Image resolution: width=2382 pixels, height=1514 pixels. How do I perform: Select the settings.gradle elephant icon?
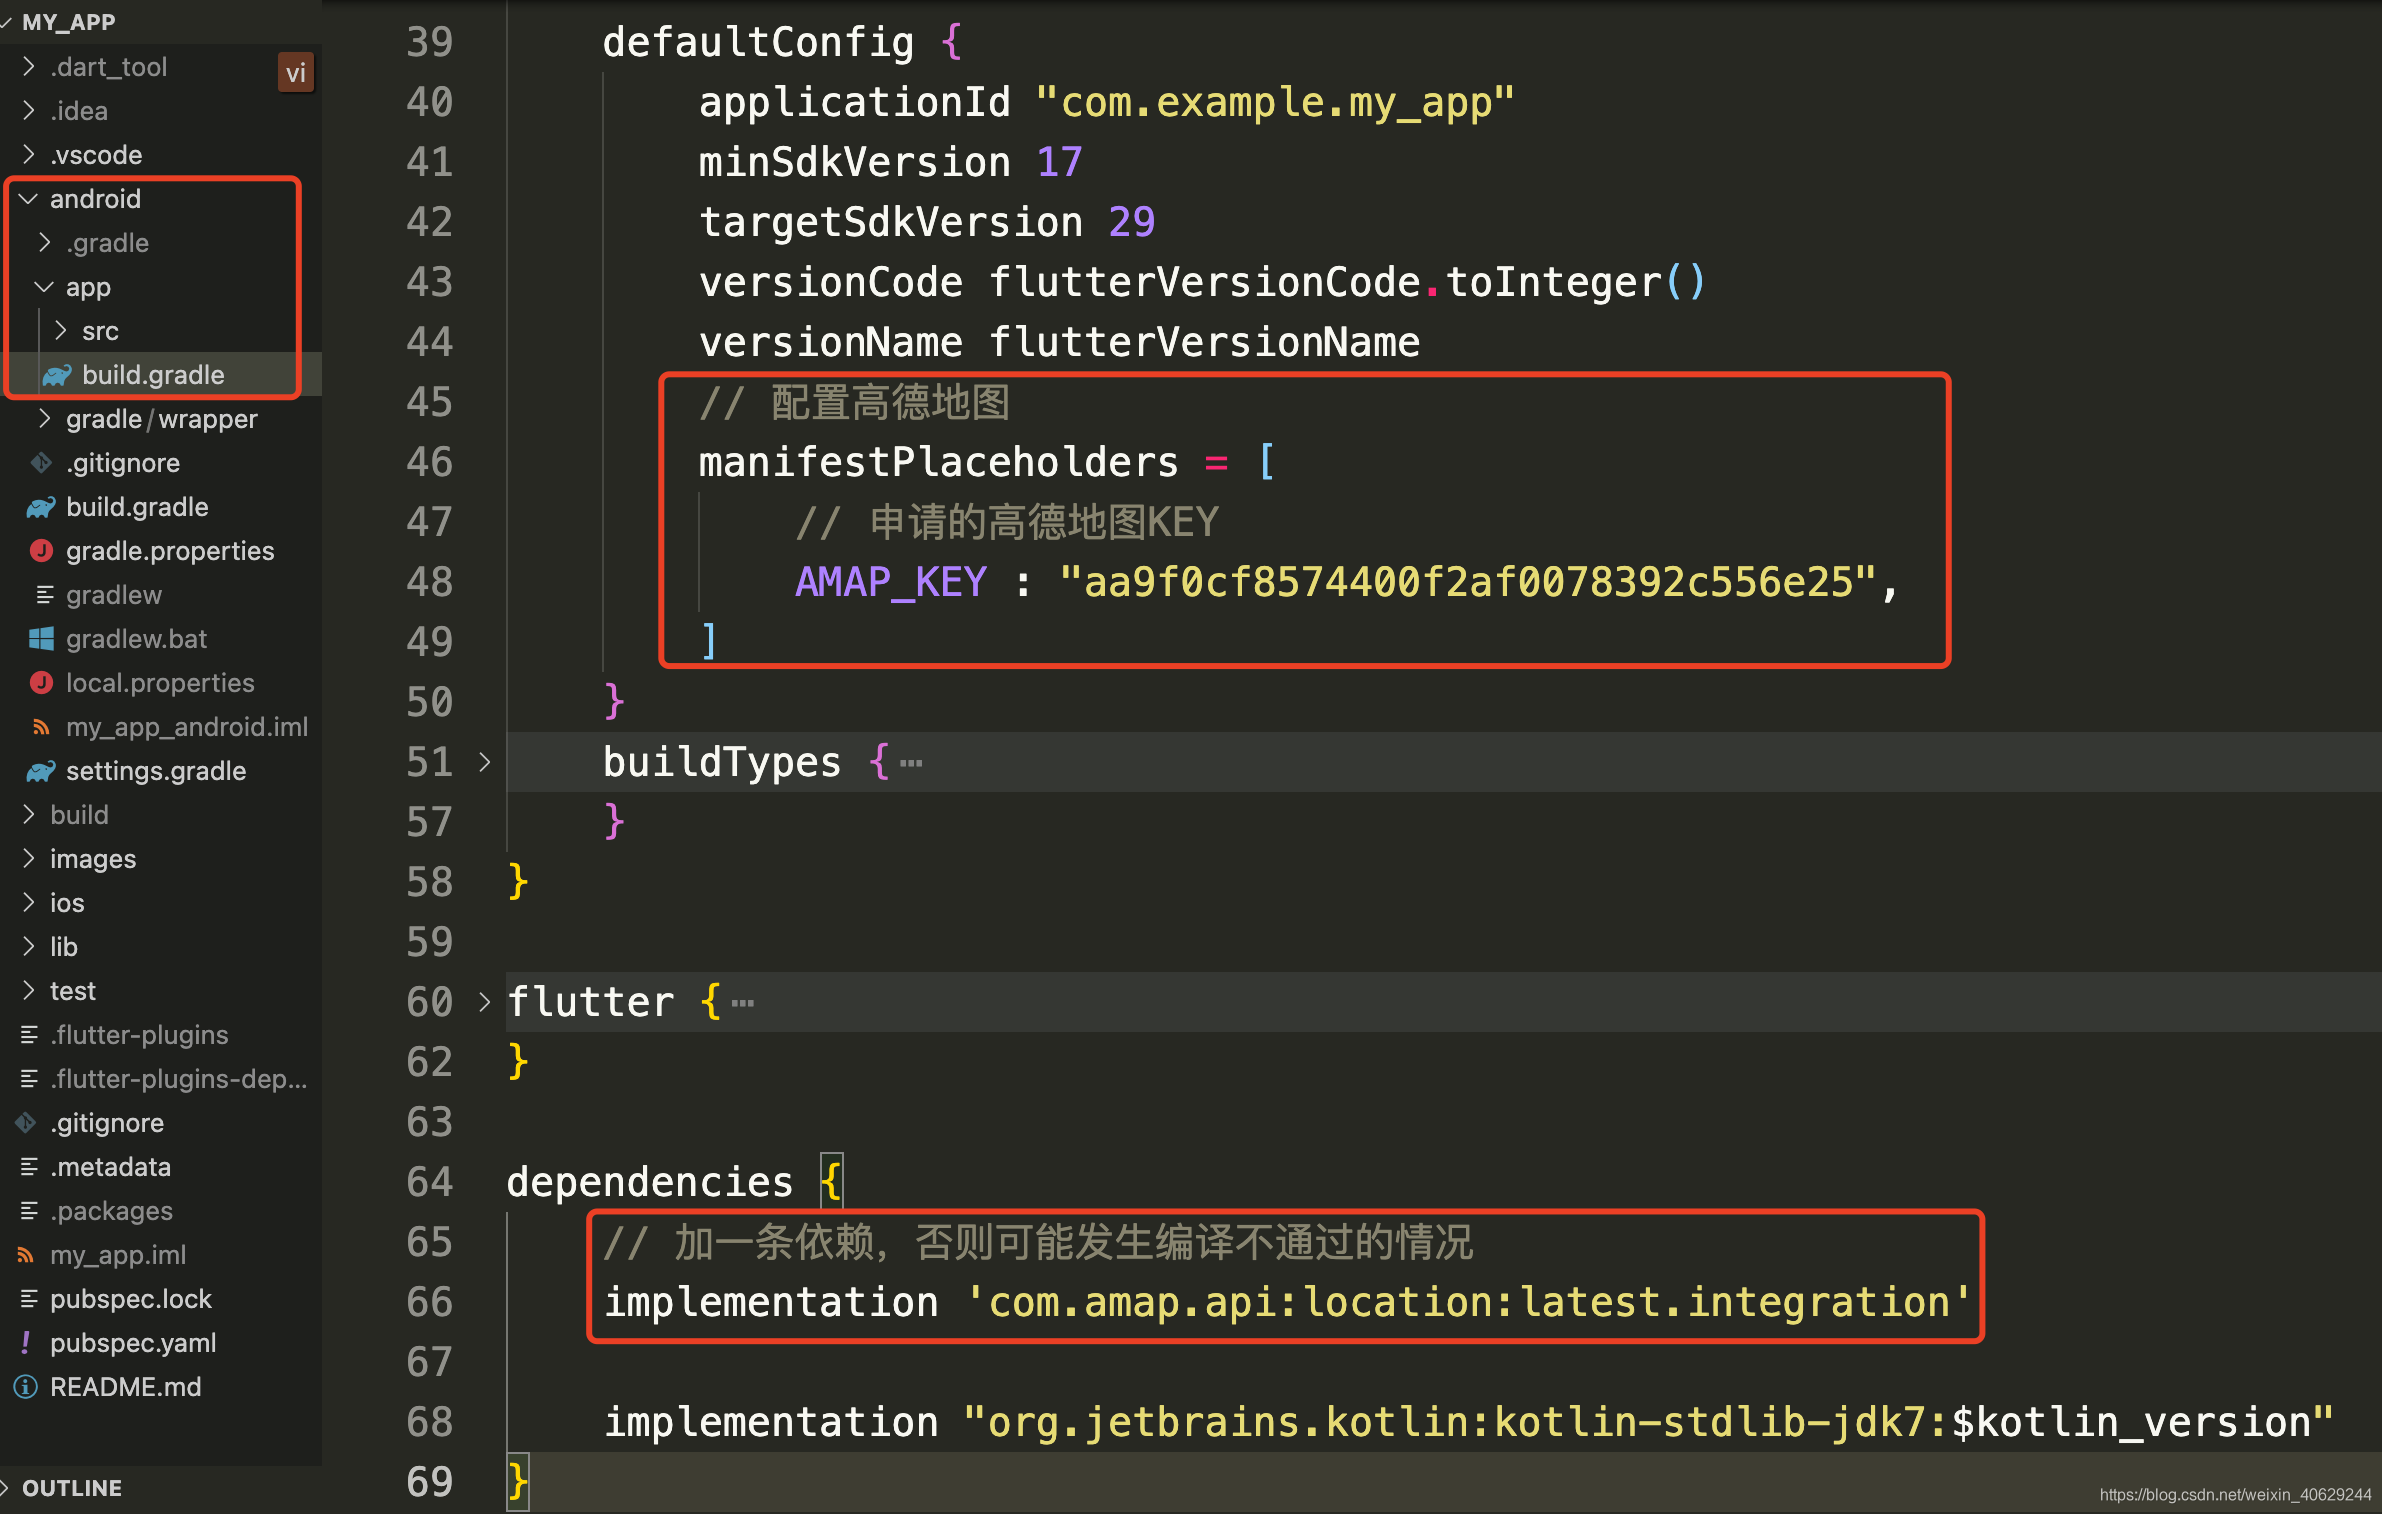tap(40, 771)
